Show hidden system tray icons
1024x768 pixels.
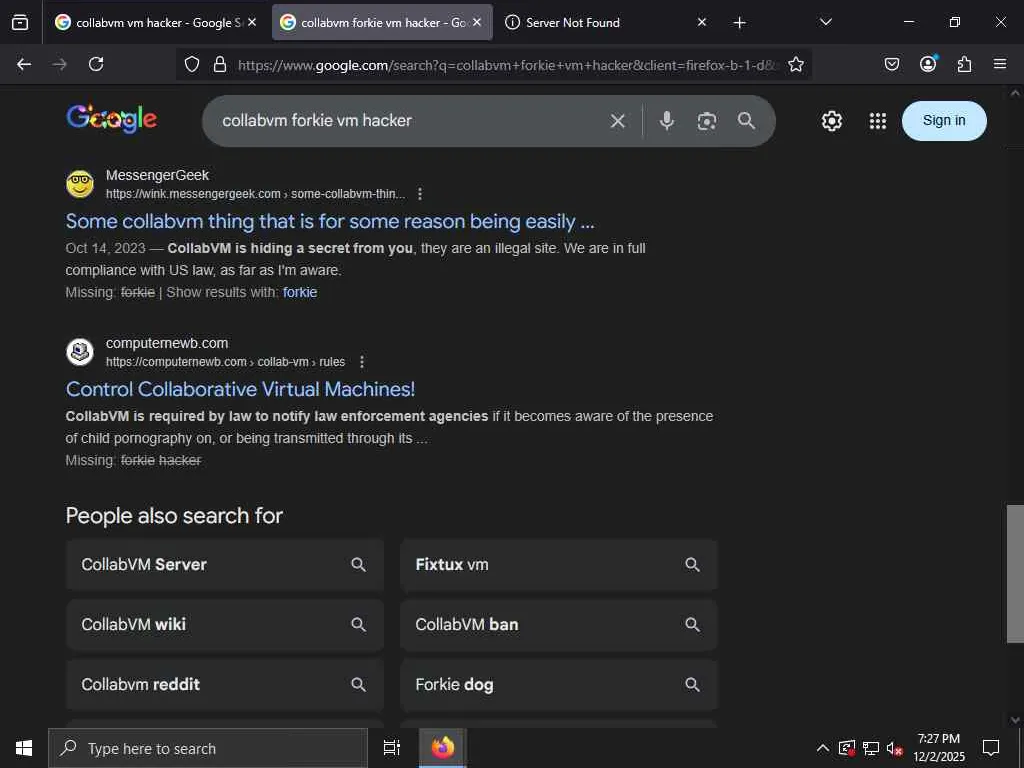(823, 748)
